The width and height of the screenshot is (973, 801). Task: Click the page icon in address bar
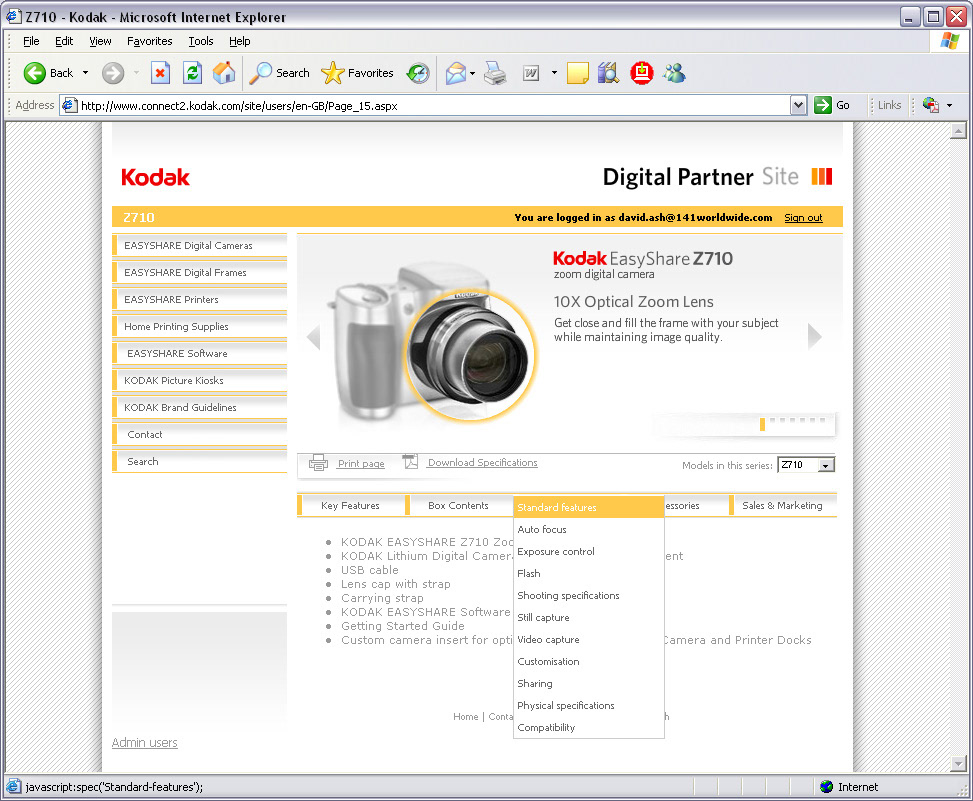click(x=70, y=105)
